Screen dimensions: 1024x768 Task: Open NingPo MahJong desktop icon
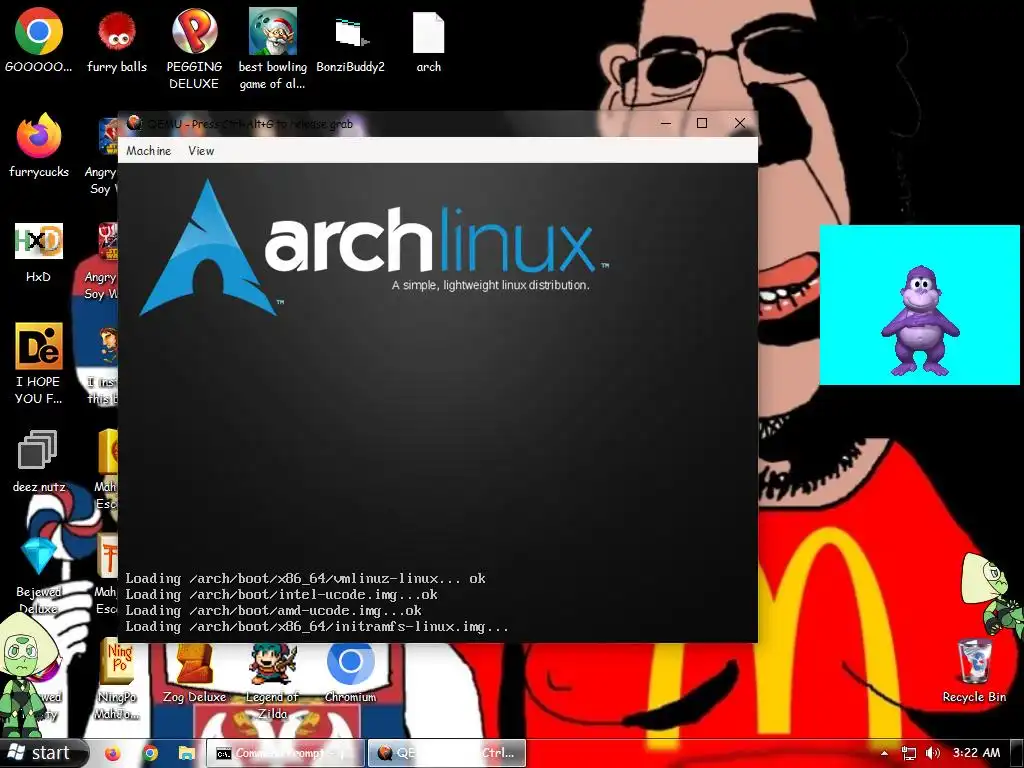pyautogui.click(x=117, y=679)
